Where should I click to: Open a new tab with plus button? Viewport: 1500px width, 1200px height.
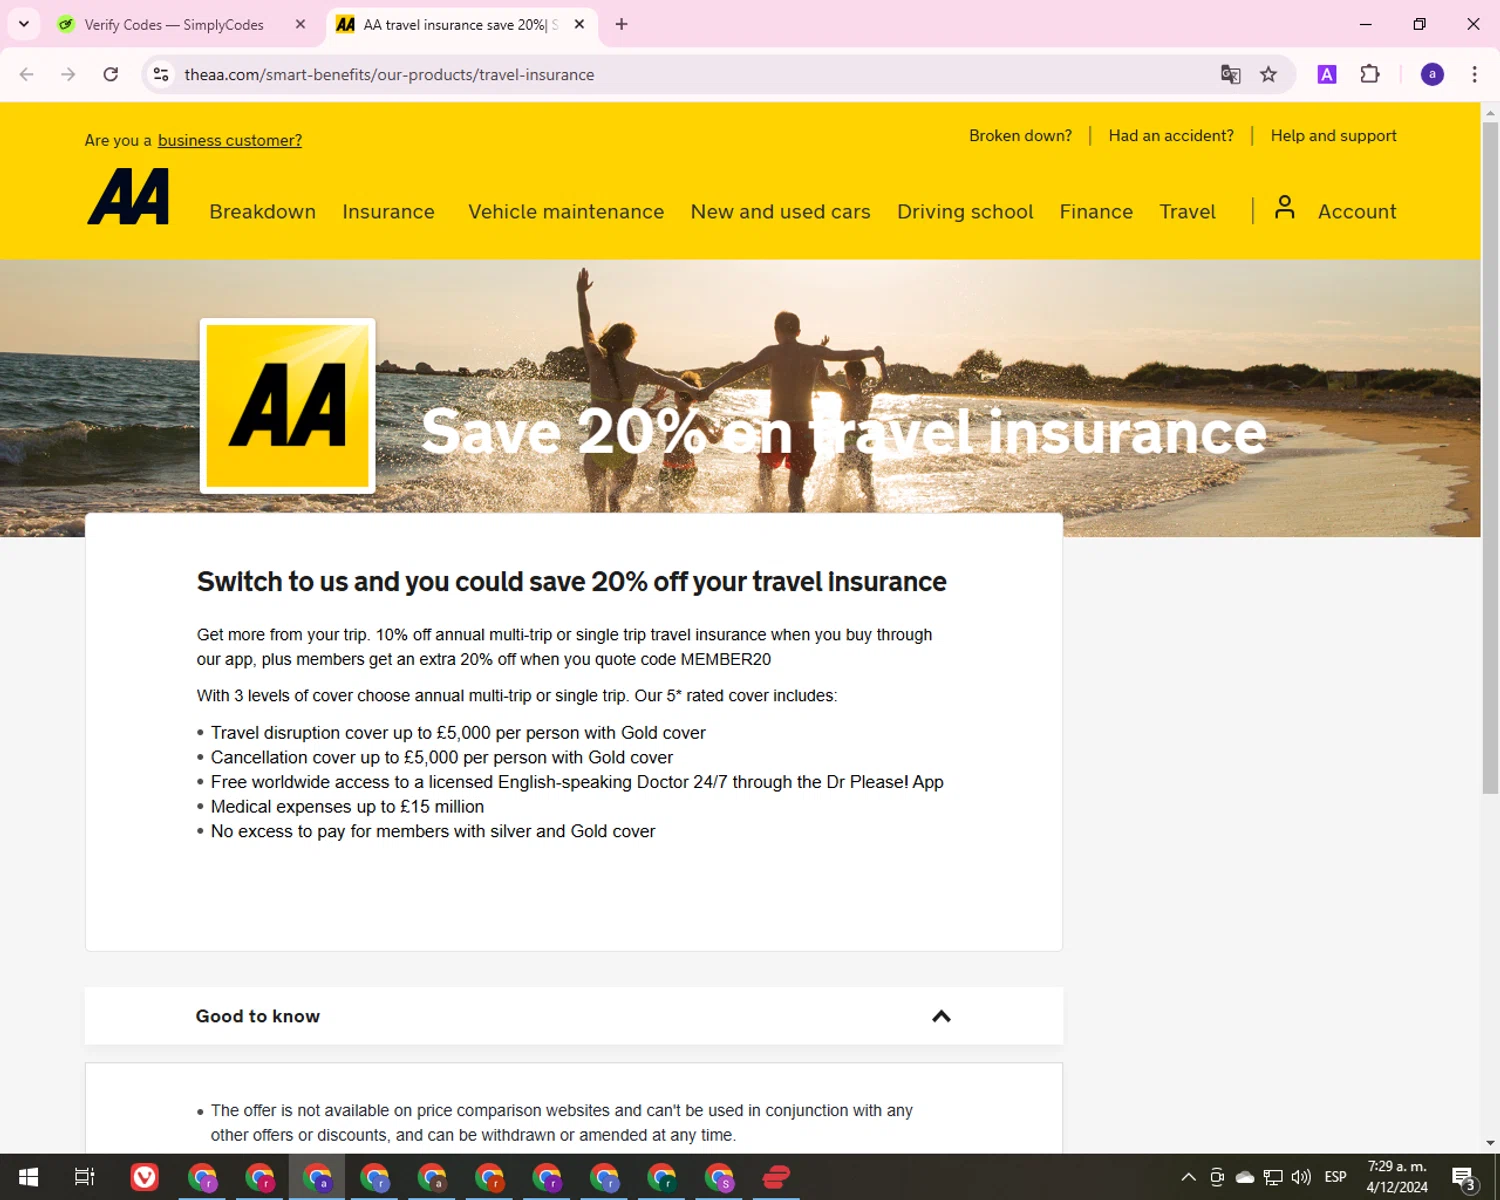coord(621,24)
